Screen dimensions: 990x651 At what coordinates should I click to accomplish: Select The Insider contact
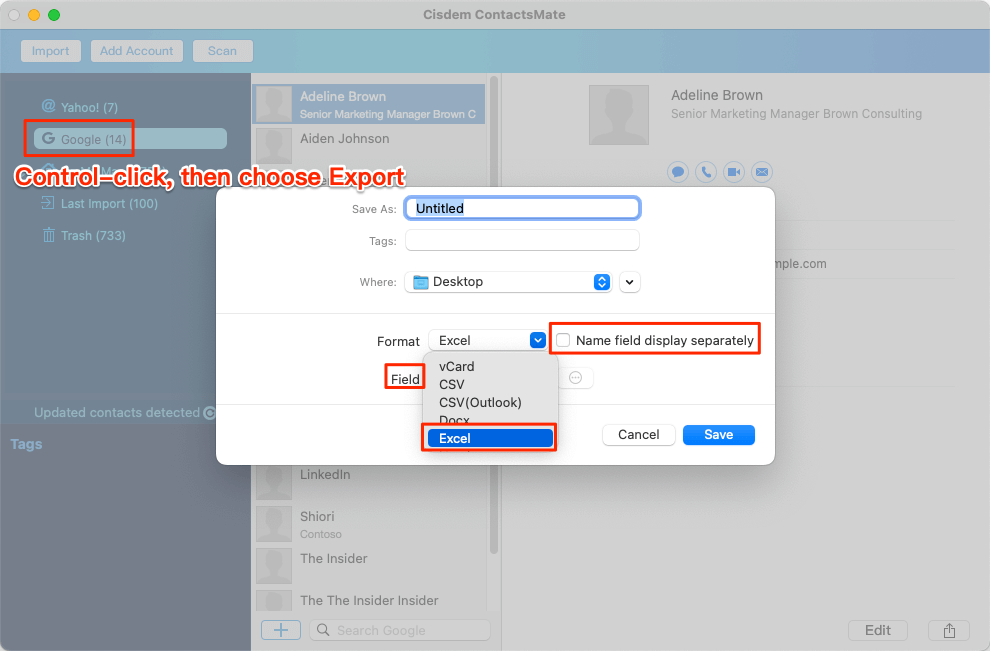coord(369,565)
